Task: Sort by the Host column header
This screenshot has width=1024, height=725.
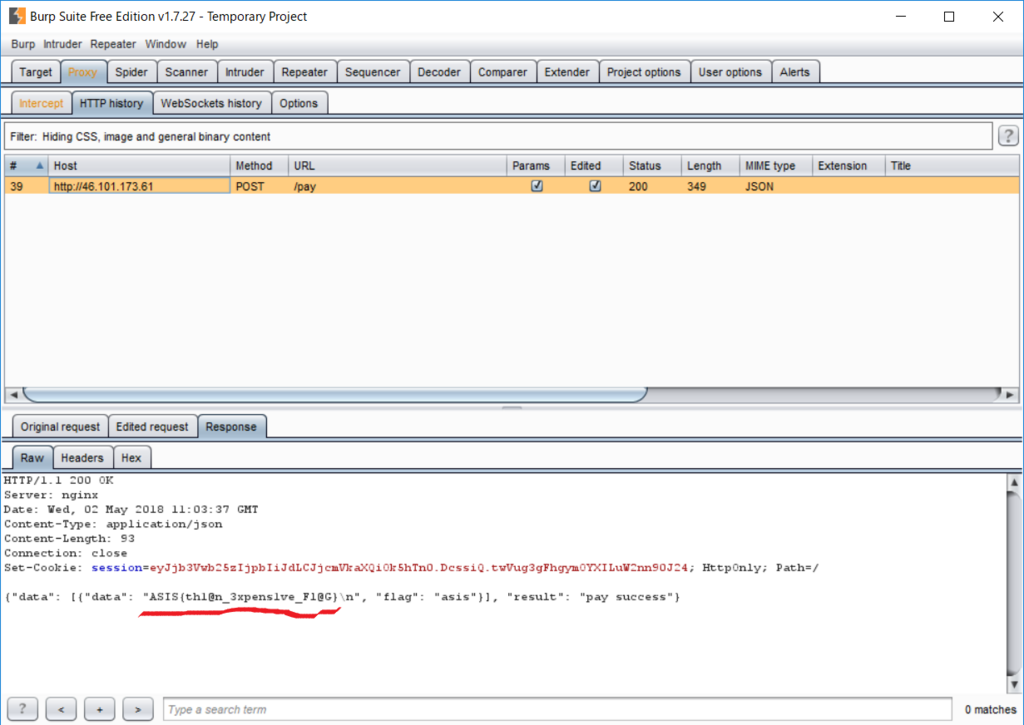Action: [138, 166]
